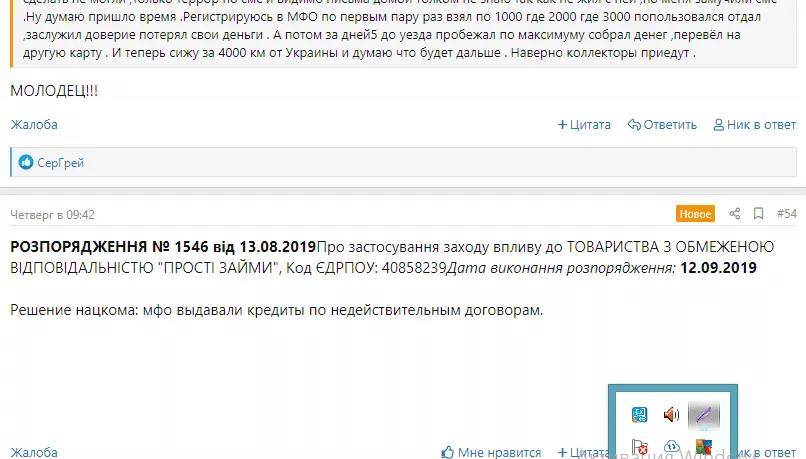
Task: Open the Action Center flag tray icon
Action: click(640, 447)
